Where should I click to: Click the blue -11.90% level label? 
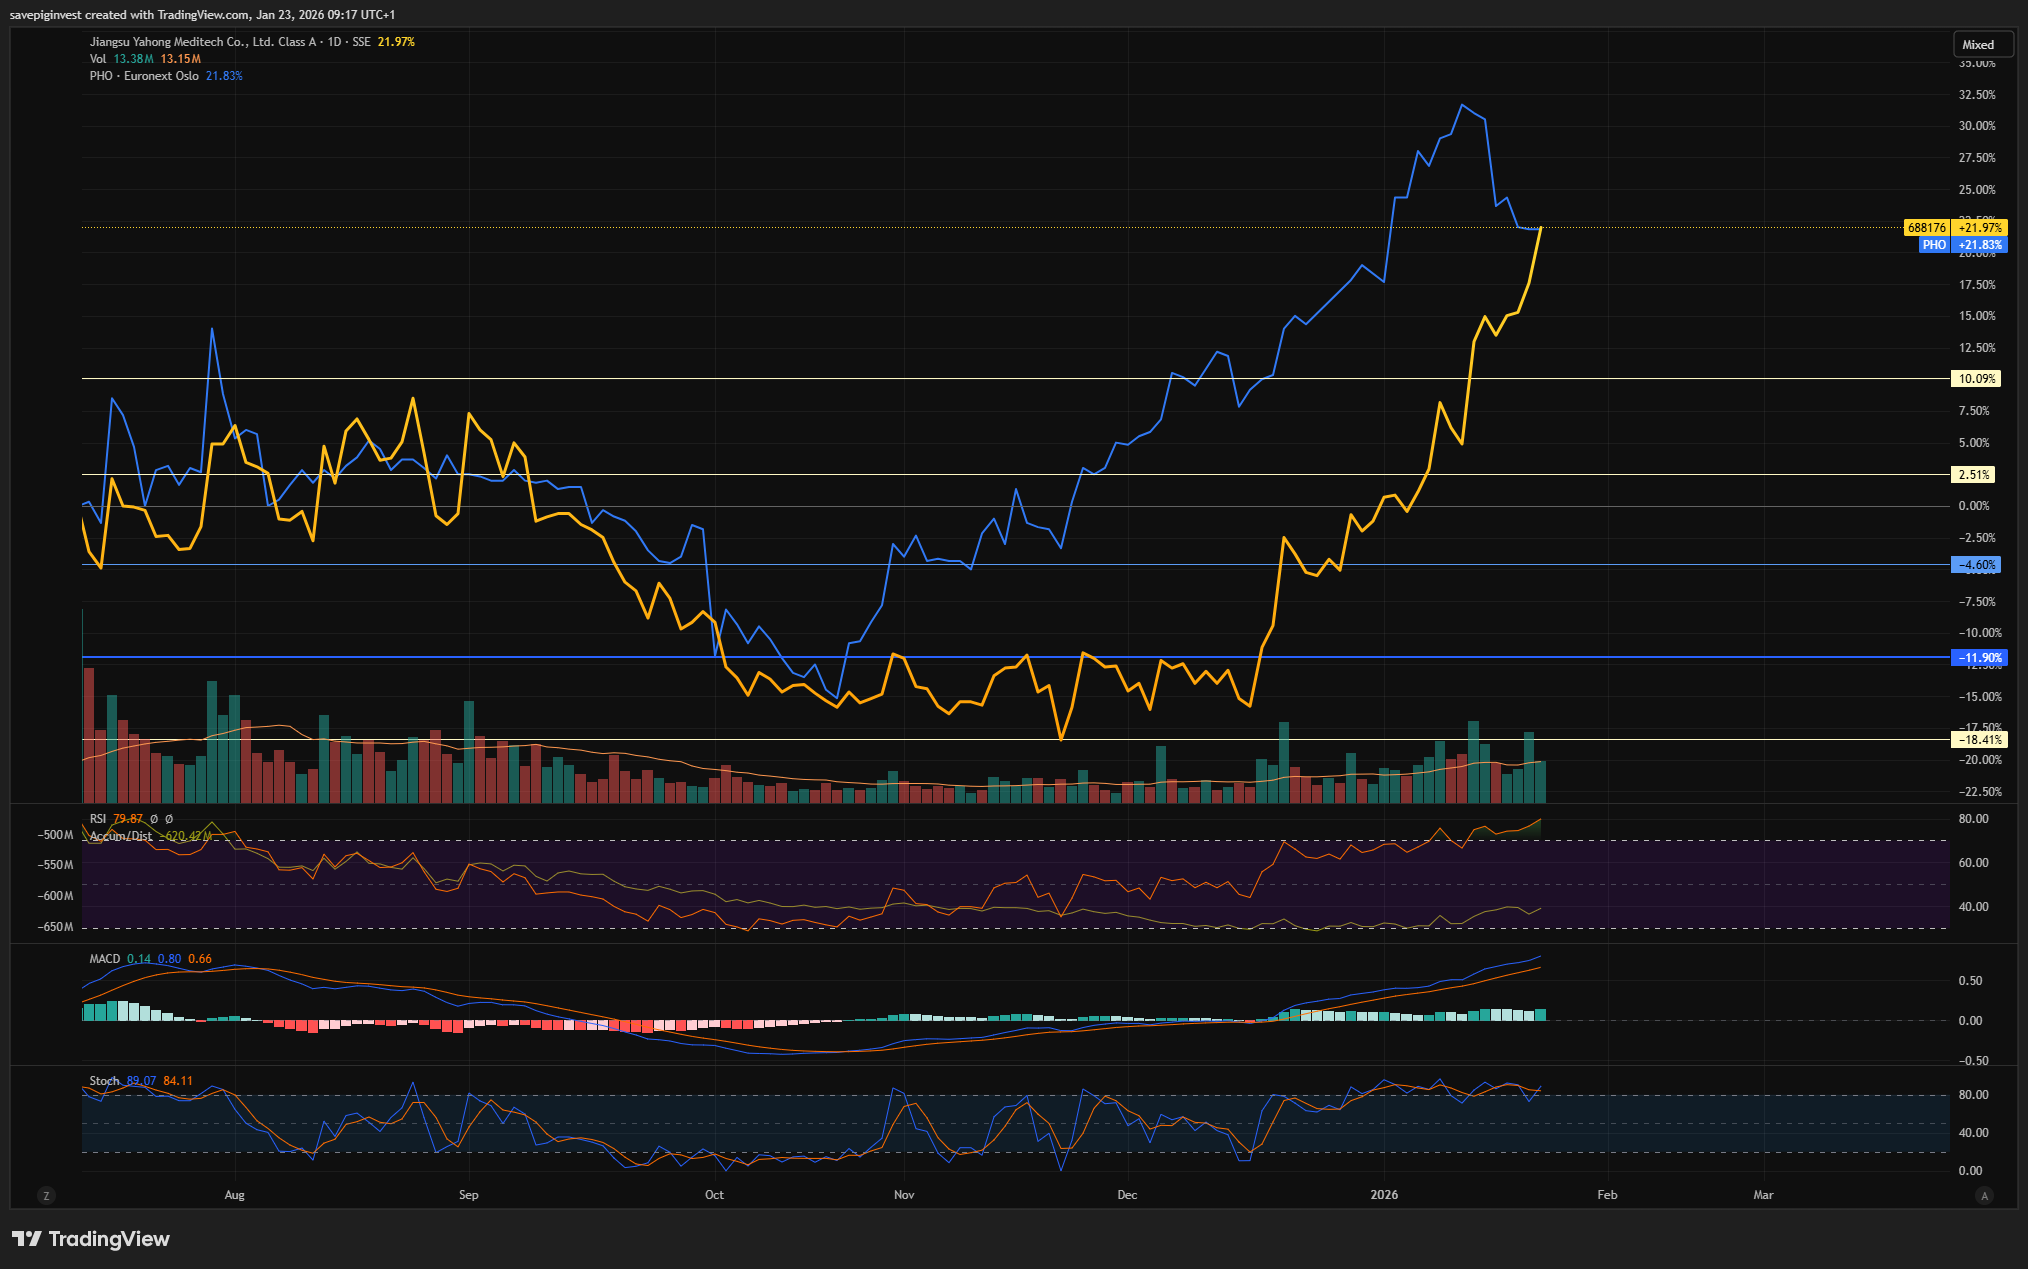1979,658
